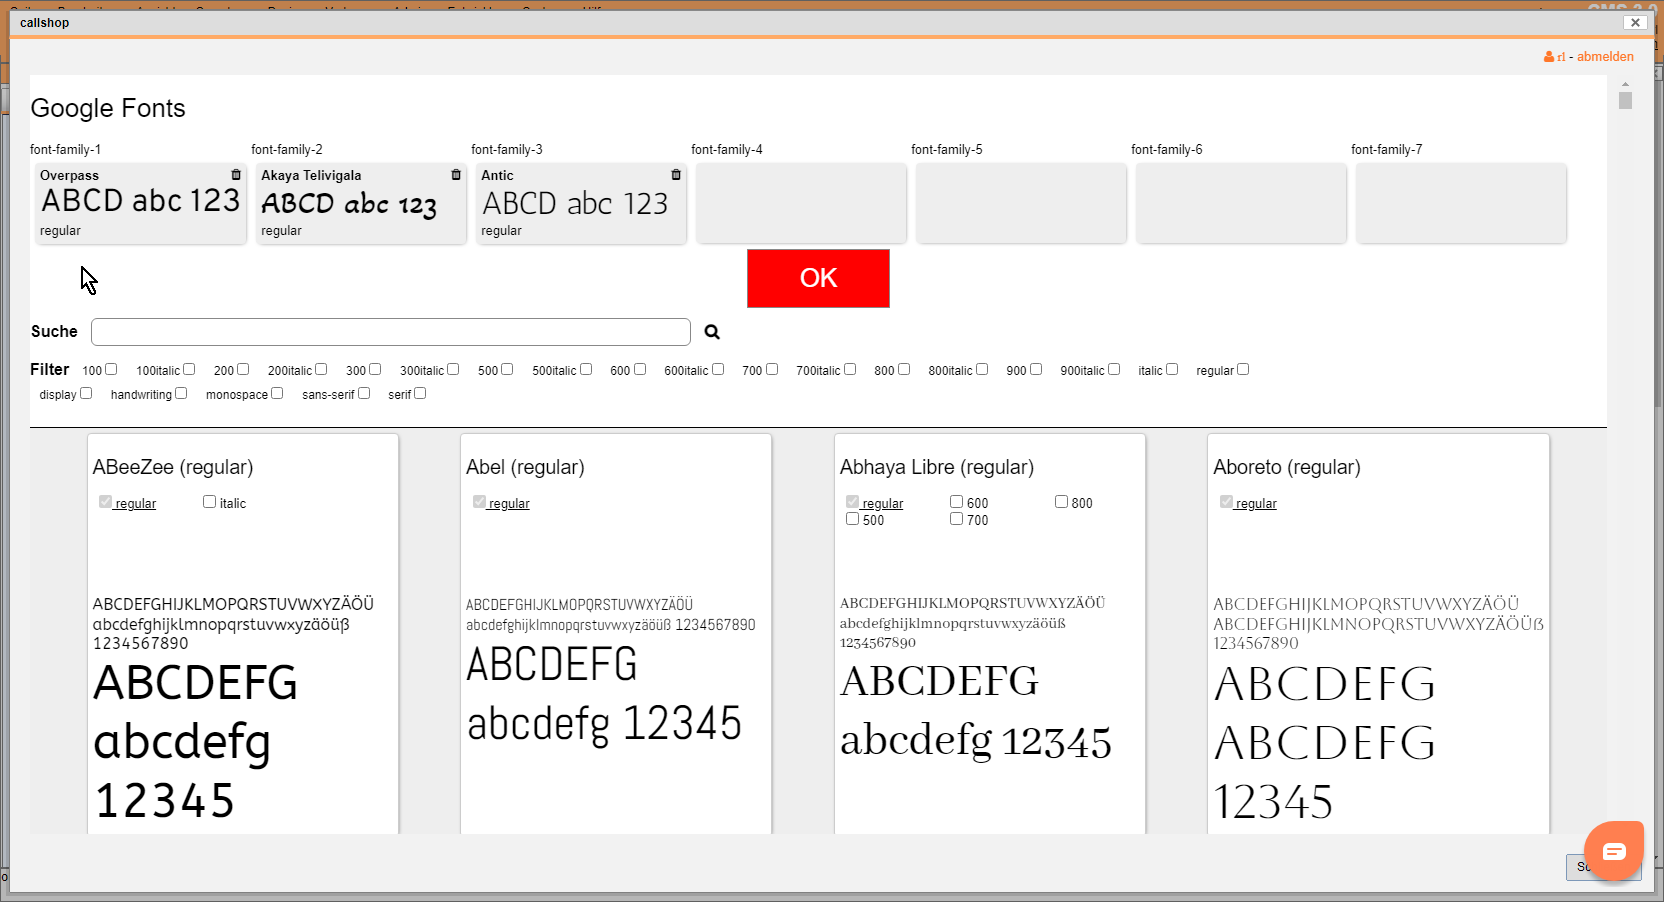Check the 600italic filter
Viewport: 1664px width, 902px height.
click(718, 369)
